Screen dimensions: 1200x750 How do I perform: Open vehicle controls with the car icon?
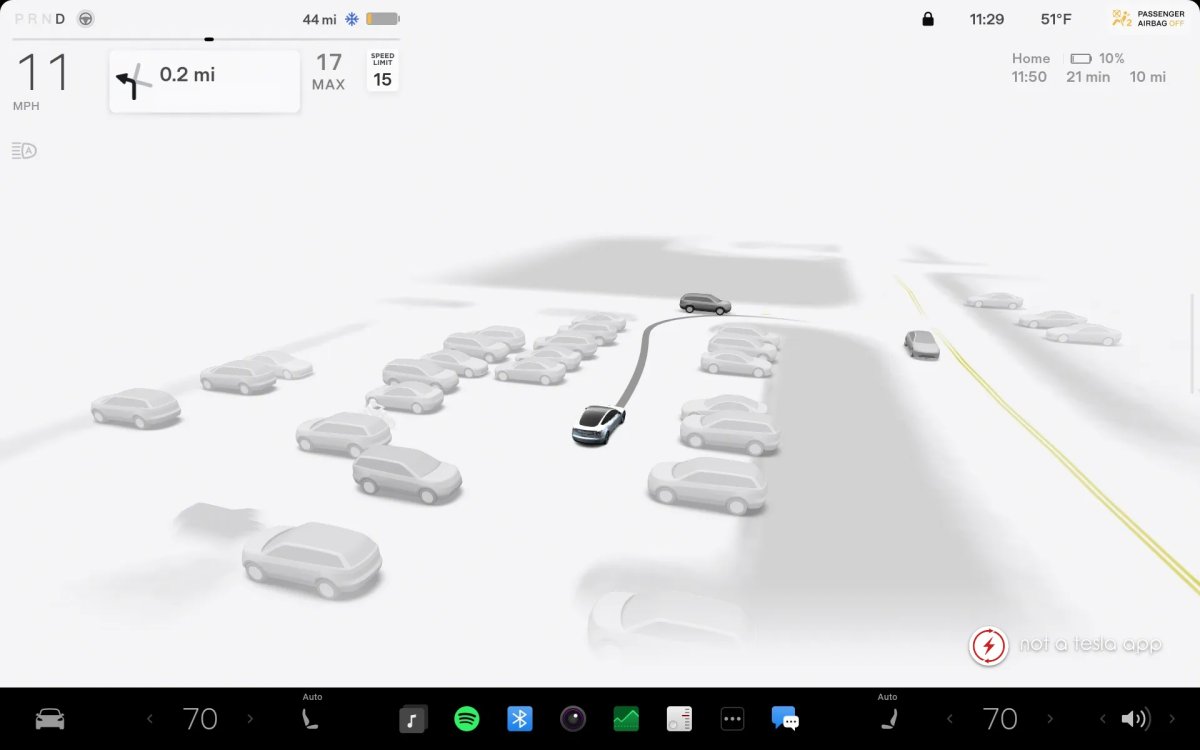pyautogui.click(x=48, y=718)
